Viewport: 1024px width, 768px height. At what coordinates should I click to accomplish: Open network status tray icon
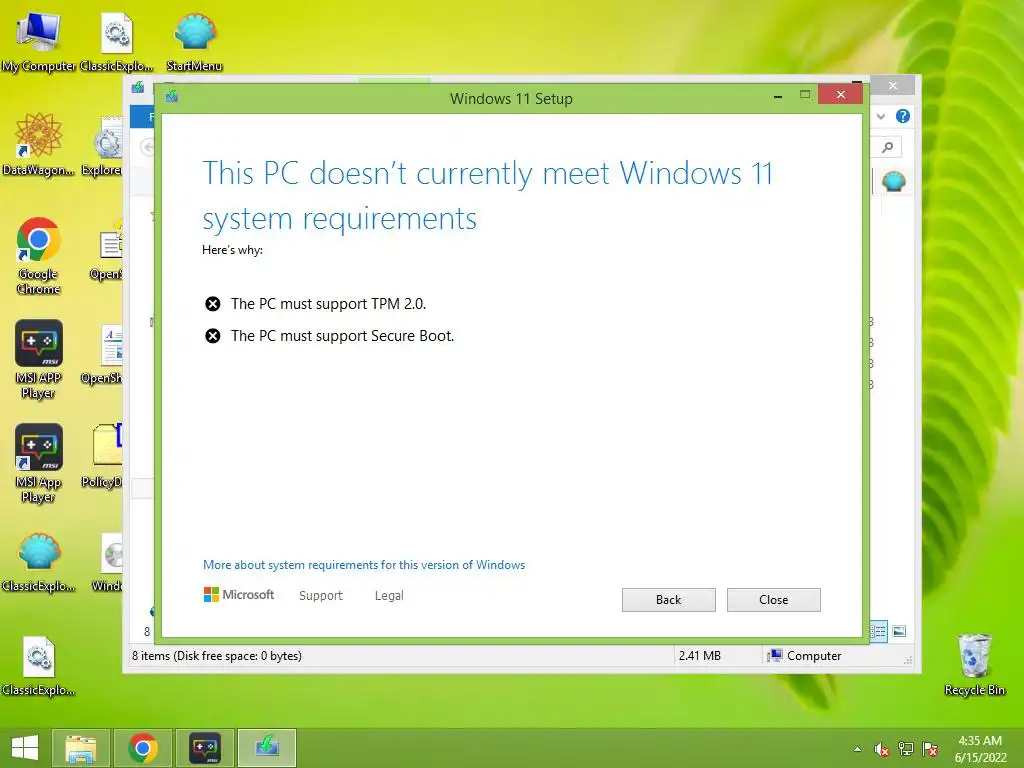point(906,749)
